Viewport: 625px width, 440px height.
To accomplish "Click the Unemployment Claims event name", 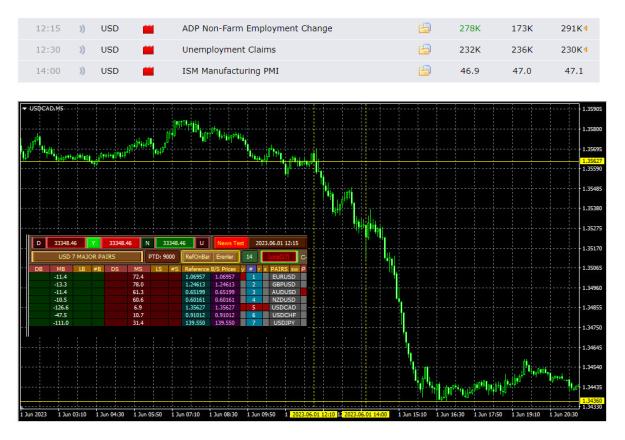I will (x=229, y=50).
